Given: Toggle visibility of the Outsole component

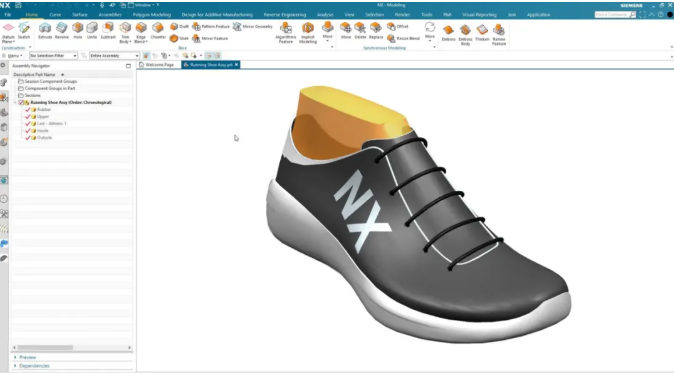Looking at the screenshot, I should (28, 138).
